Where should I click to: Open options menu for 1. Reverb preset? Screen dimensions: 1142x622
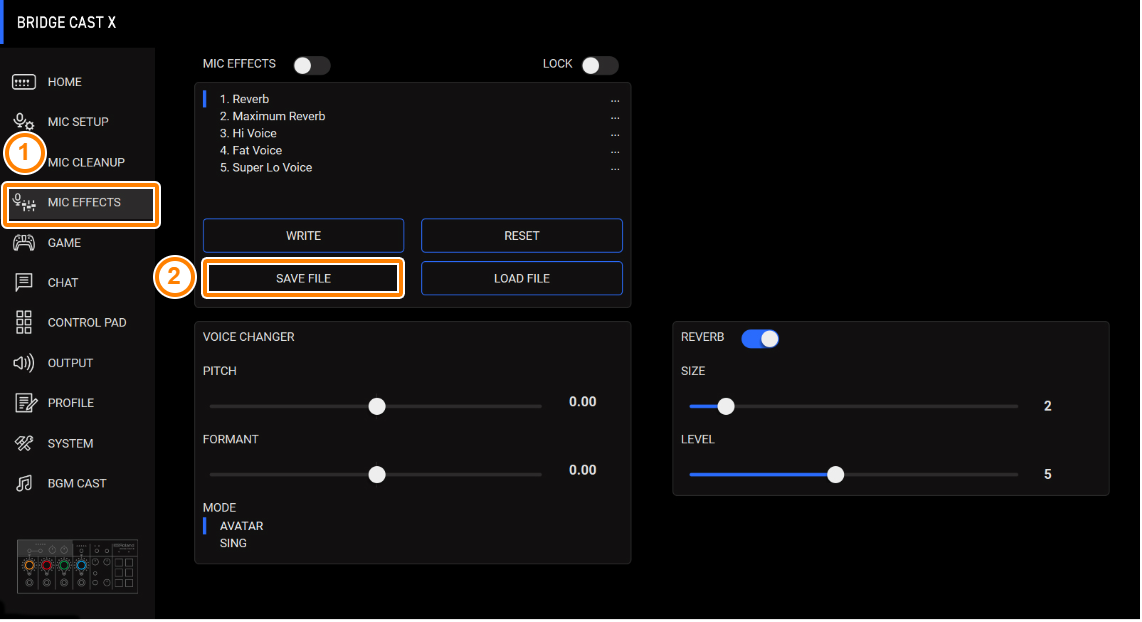pos(615,101)
